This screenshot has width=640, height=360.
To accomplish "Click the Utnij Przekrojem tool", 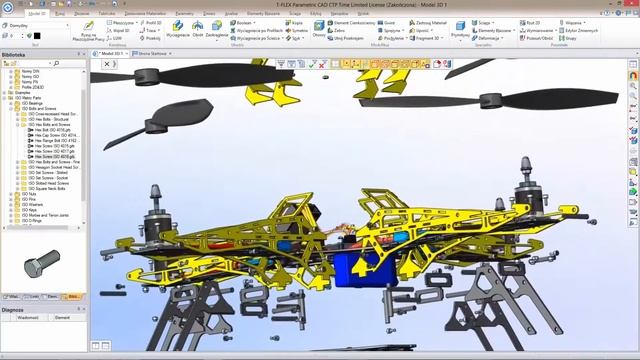I will point(345,38).
